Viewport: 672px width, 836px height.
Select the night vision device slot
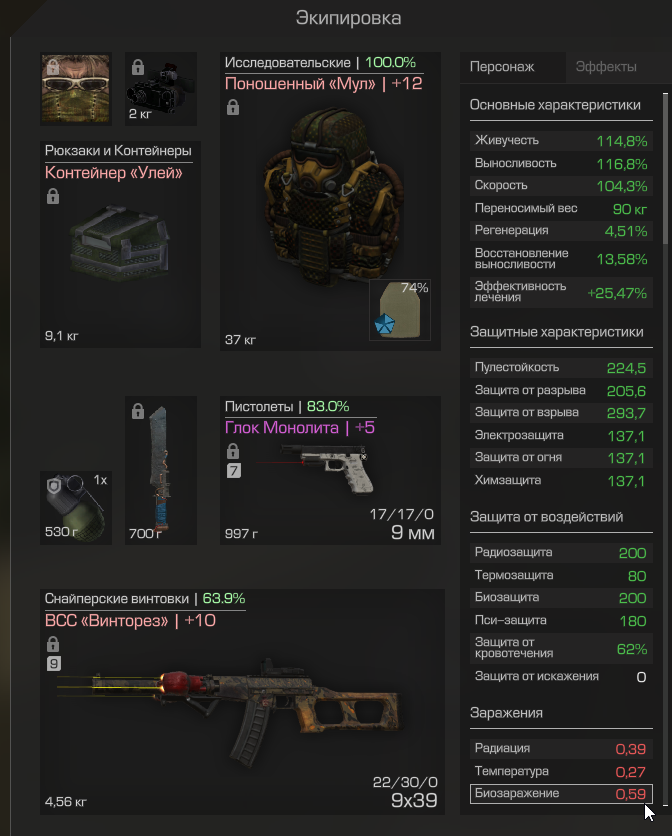pos(161,89)
